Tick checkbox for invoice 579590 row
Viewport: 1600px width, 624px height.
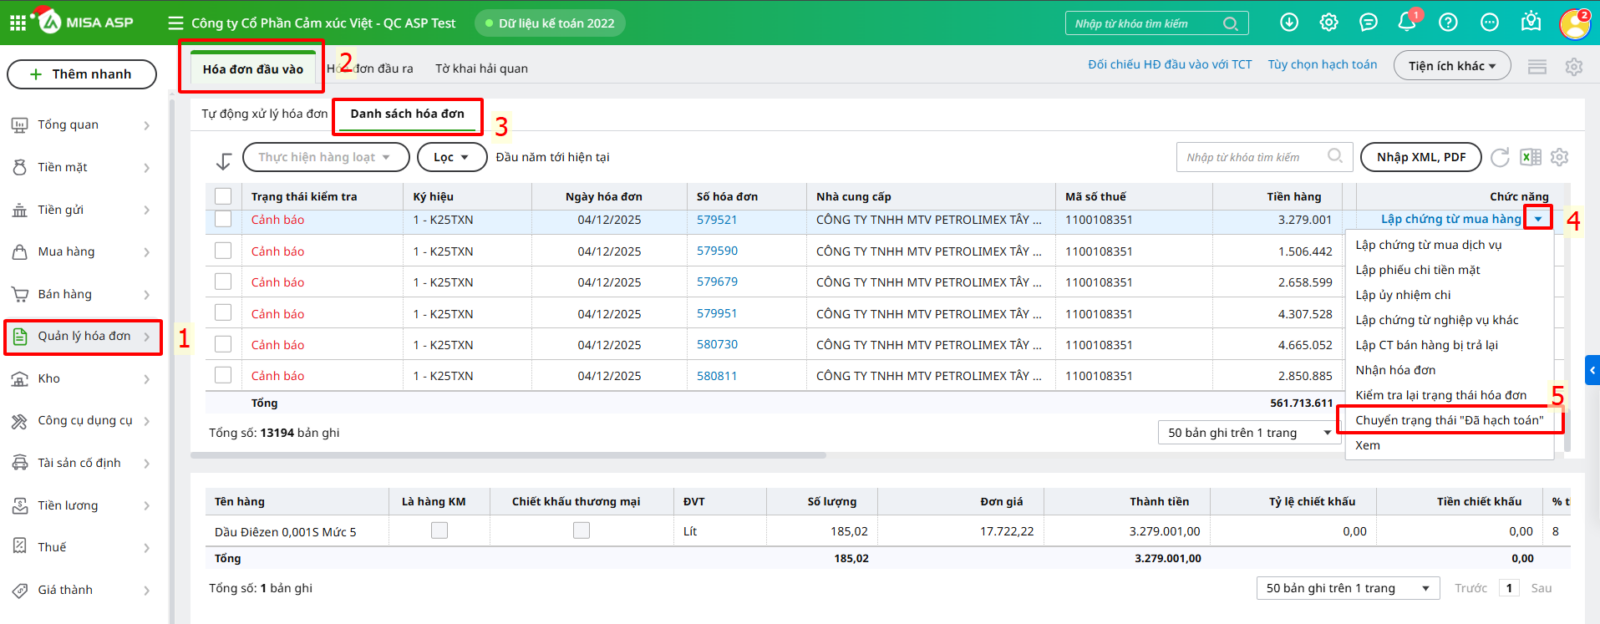pyautogui.click(x=223, y=251)
